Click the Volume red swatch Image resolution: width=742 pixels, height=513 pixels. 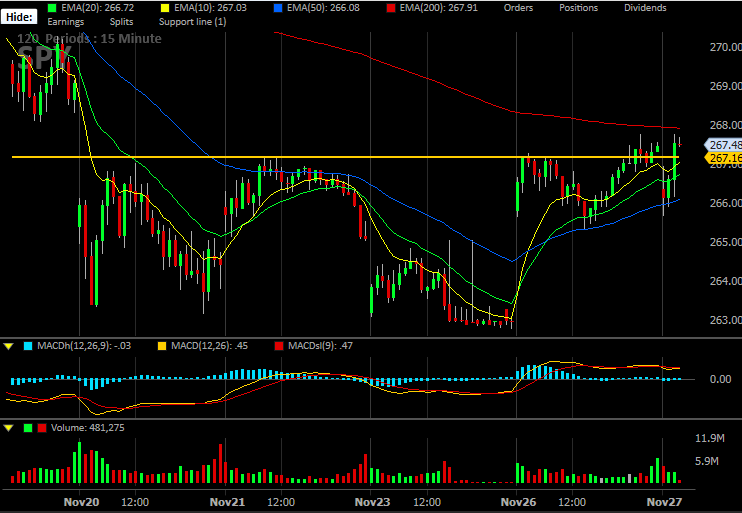point(42,428)
